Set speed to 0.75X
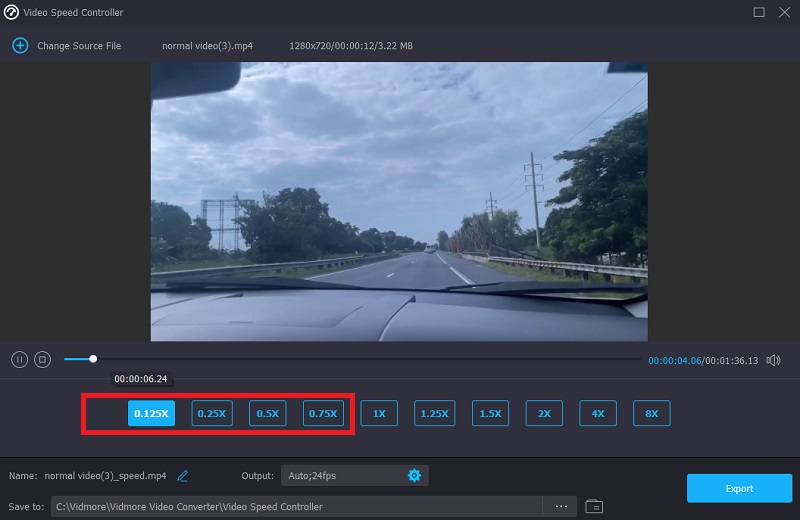 coord(324,413)
